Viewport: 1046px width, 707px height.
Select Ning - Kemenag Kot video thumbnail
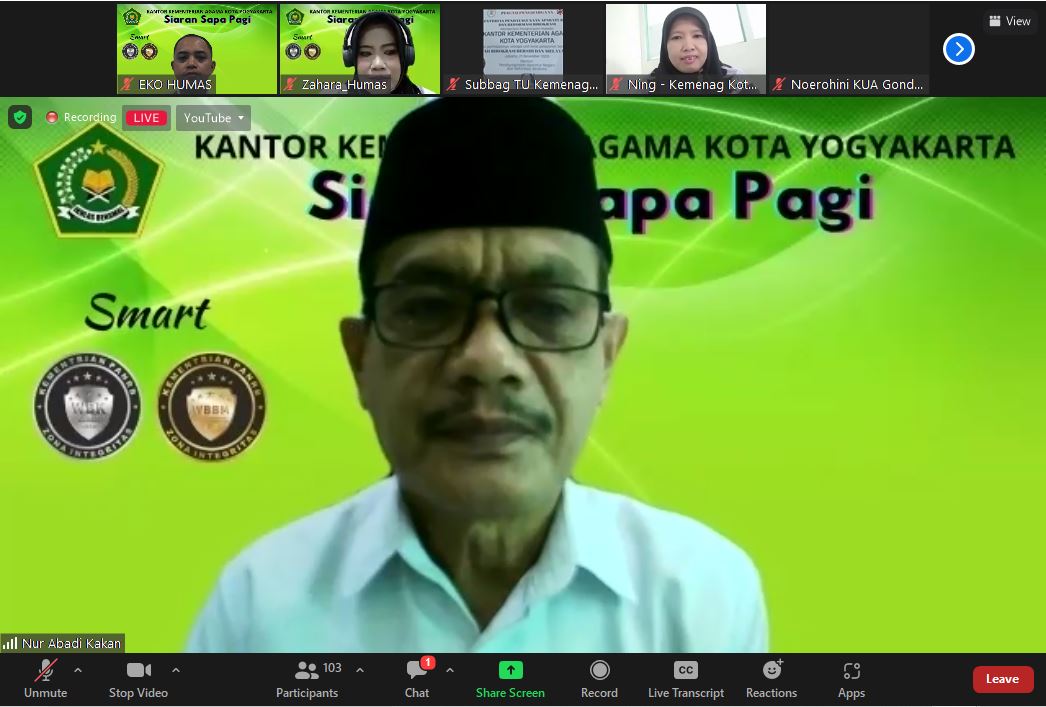686,49
